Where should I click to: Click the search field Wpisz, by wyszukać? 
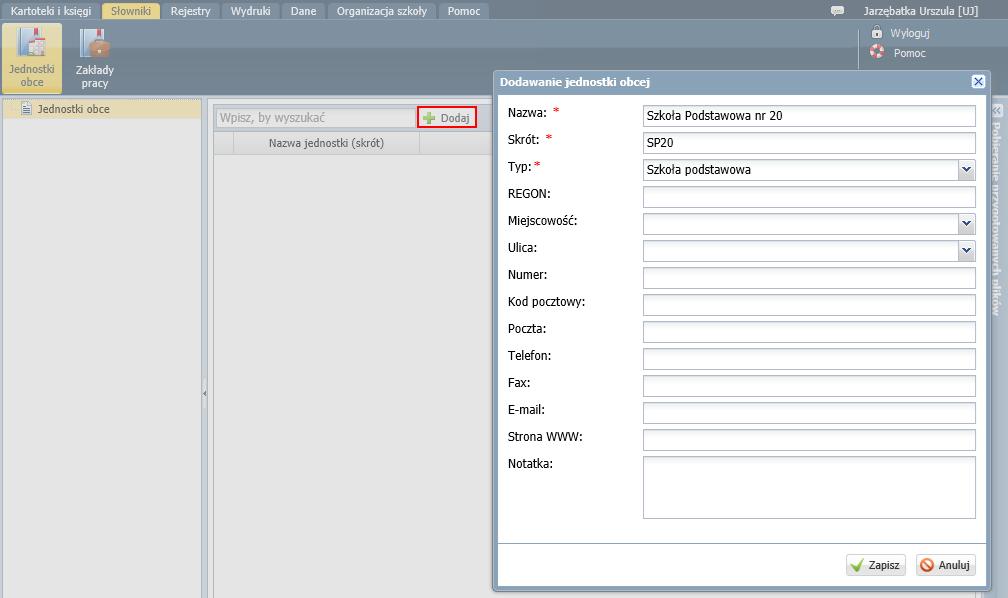click(316, 118)
